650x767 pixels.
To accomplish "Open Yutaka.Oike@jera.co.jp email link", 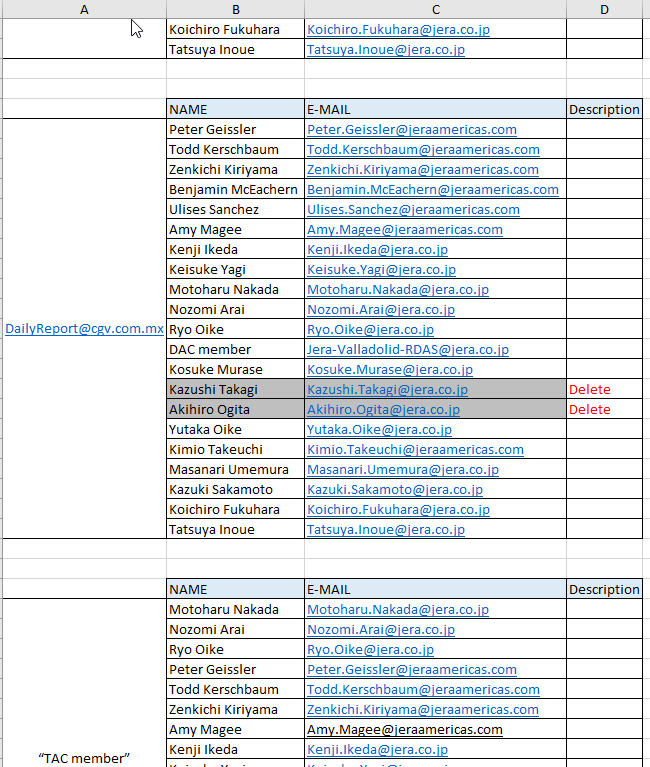I will (379, 429).
